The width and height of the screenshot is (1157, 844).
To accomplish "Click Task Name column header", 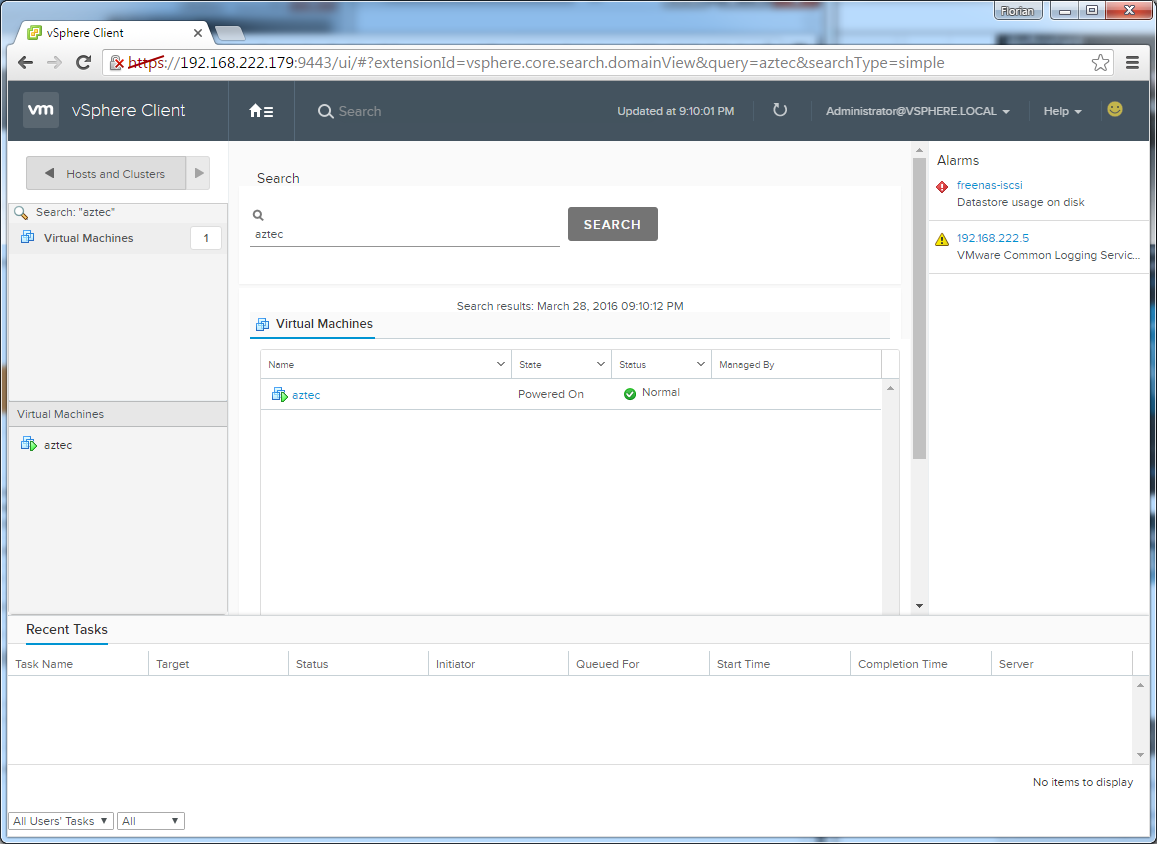I will pos(77,664).
